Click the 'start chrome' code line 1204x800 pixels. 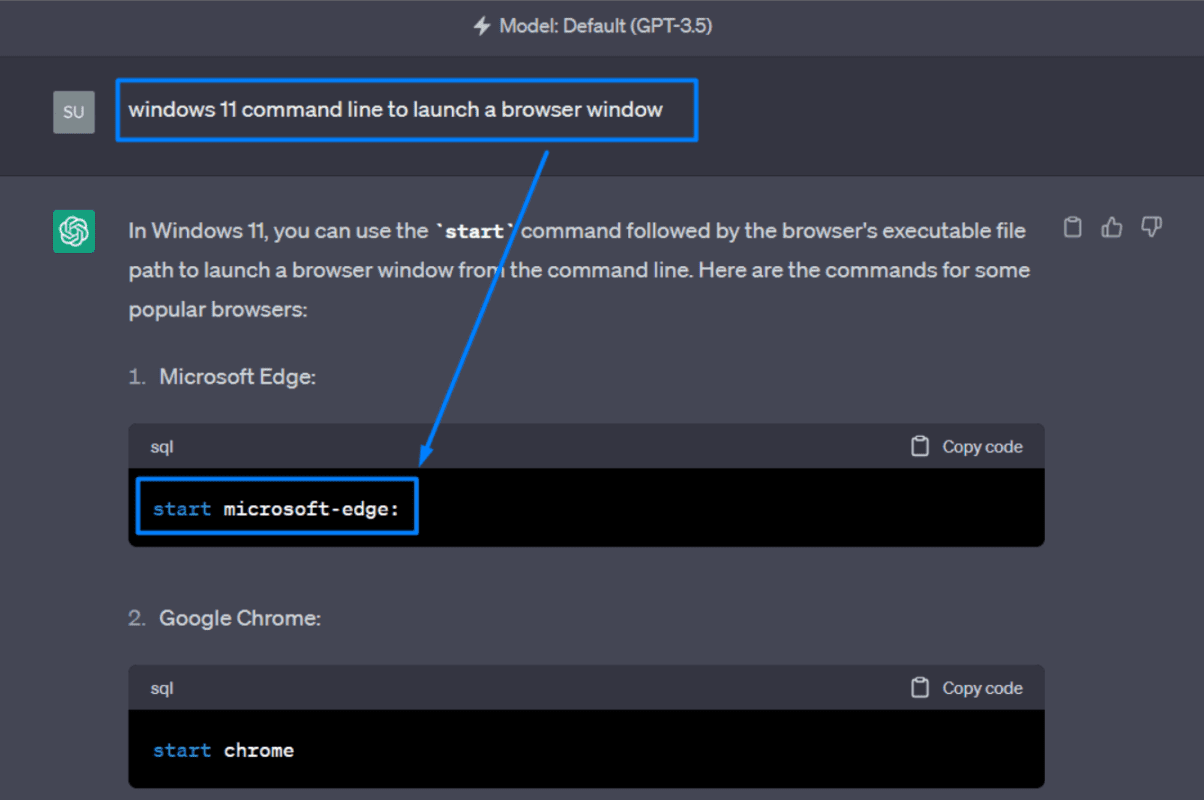[223, 750]
